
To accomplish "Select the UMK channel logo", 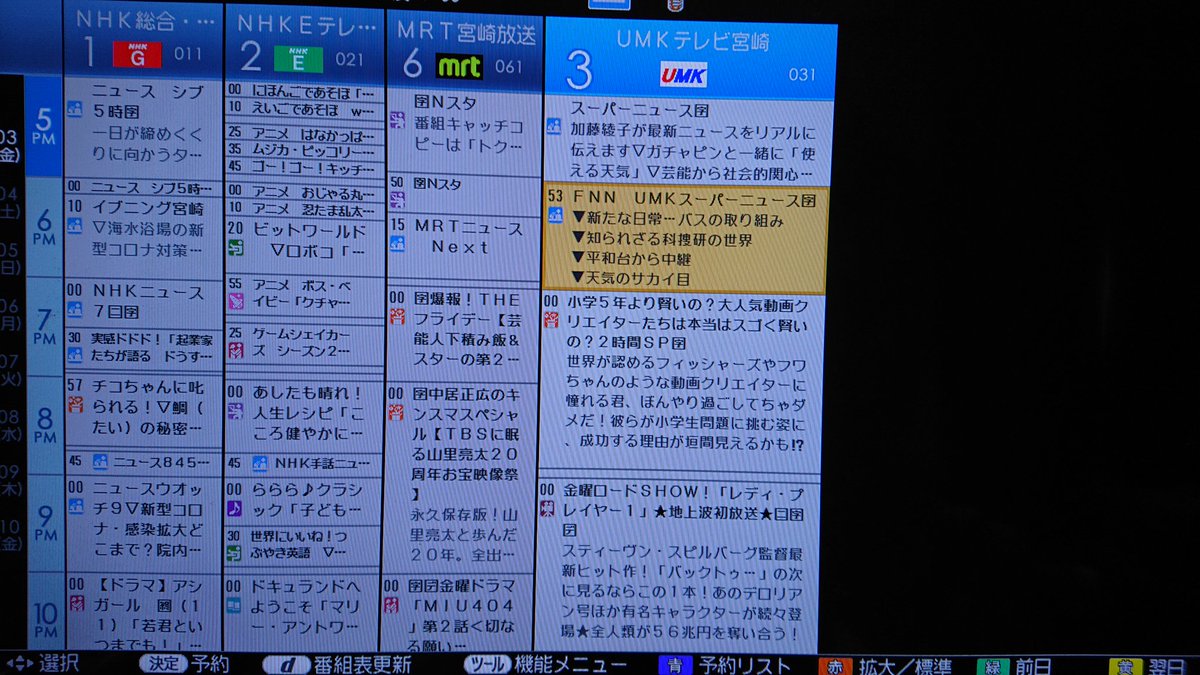I will click(x=685, y=74).
